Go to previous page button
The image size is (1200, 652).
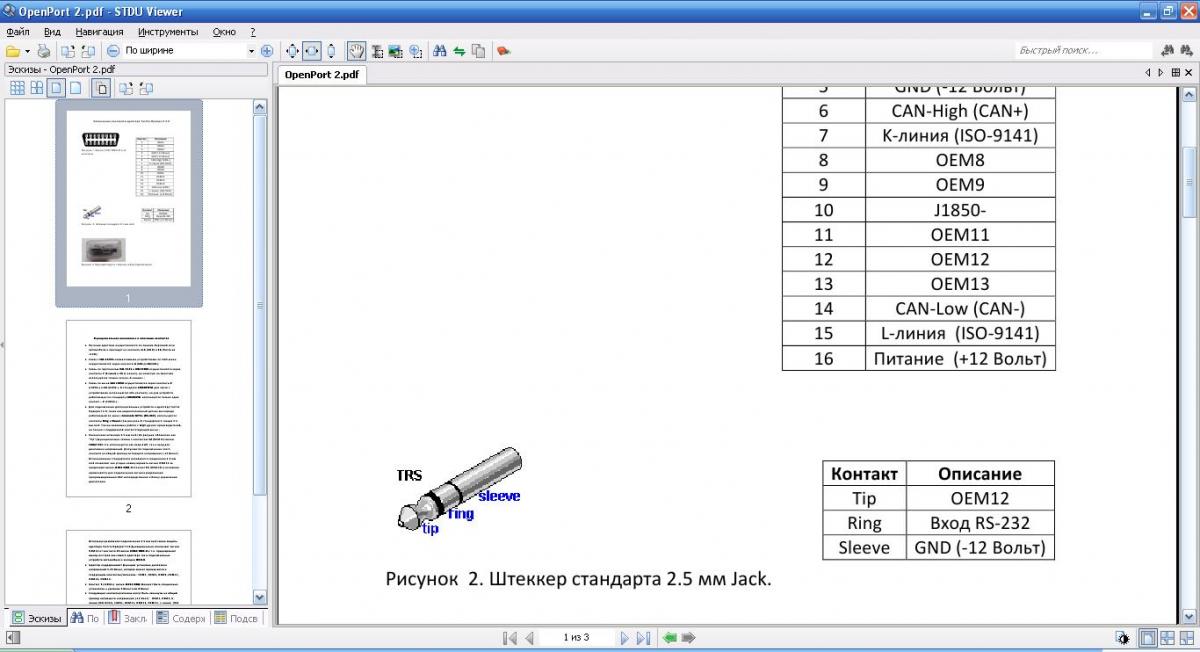pos(529,637)
